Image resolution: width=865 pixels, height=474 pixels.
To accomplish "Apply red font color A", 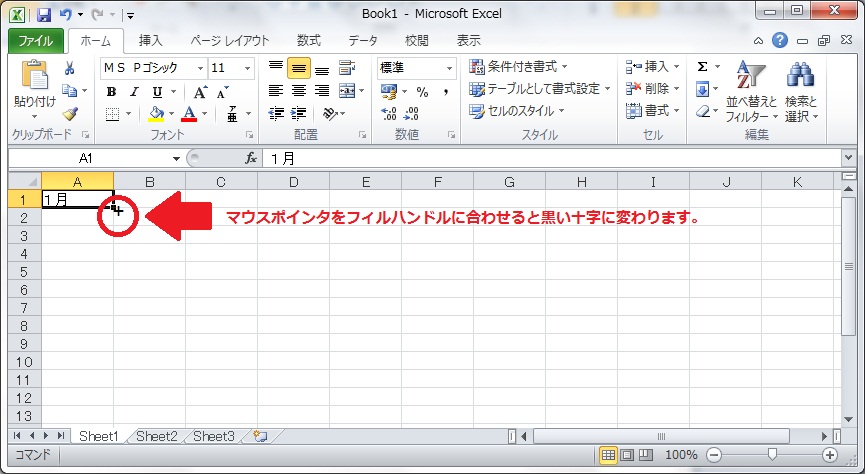I will point(189,114).
